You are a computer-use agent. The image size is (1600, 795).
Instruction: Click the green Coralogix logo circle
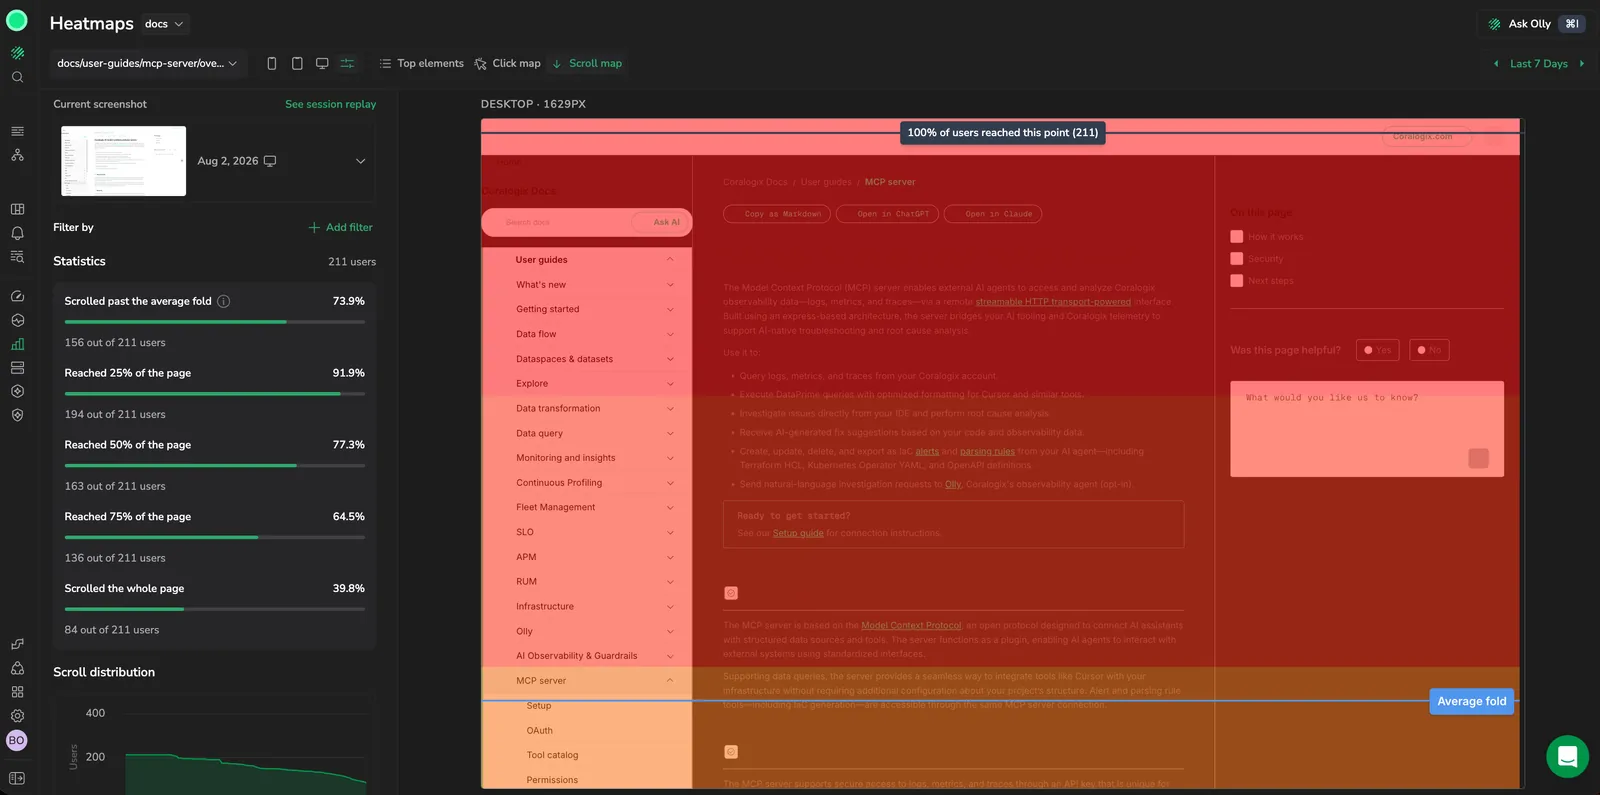tap(17, 21)
